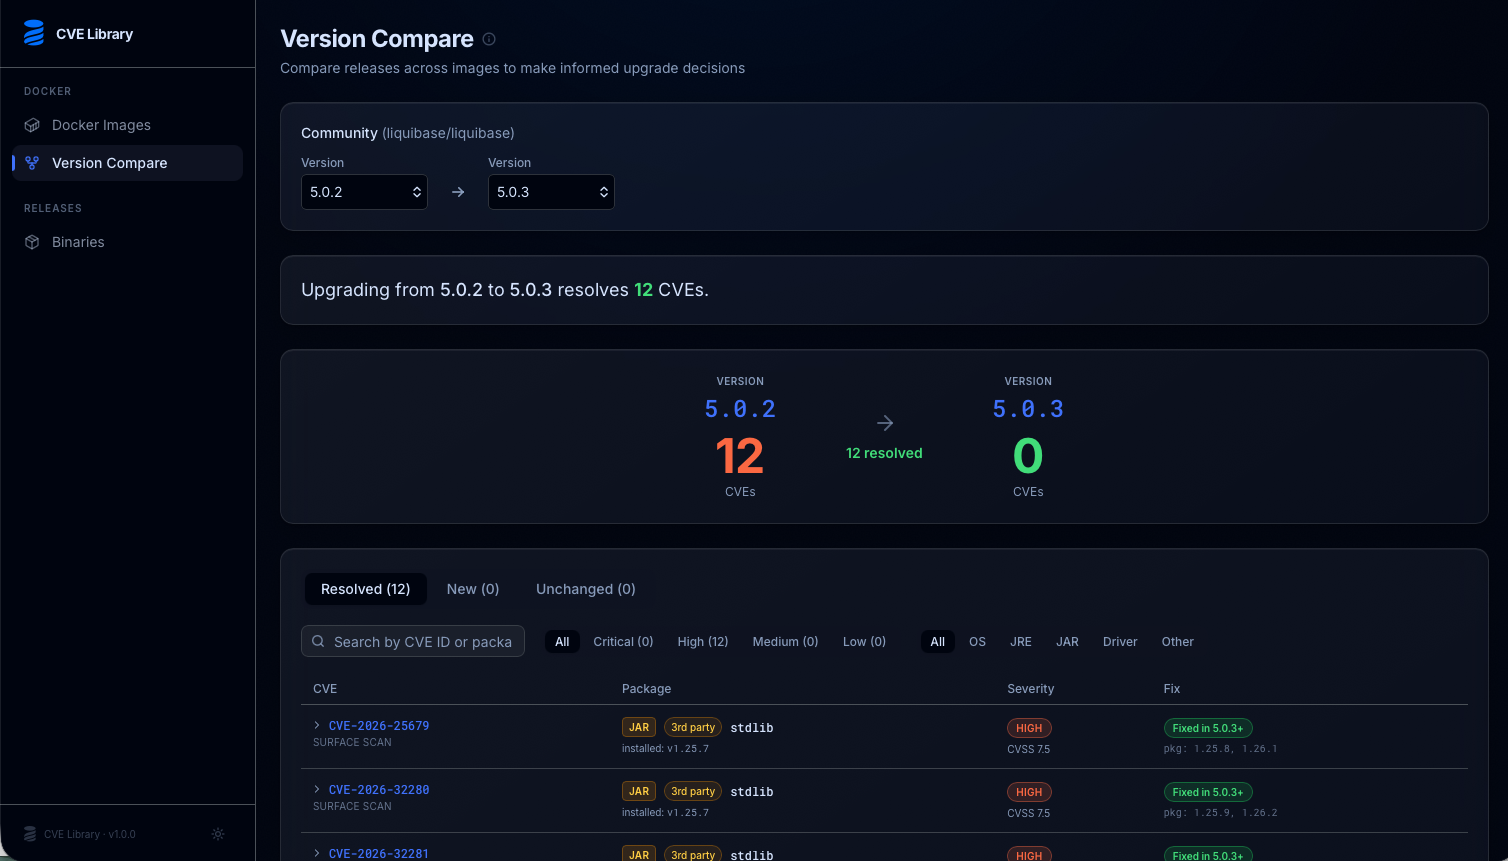Click the JAR badge in CVE-2026-32280 row
Image resolution: width=1508 pixels, height=861 pixels.
[x=639, y=792]
